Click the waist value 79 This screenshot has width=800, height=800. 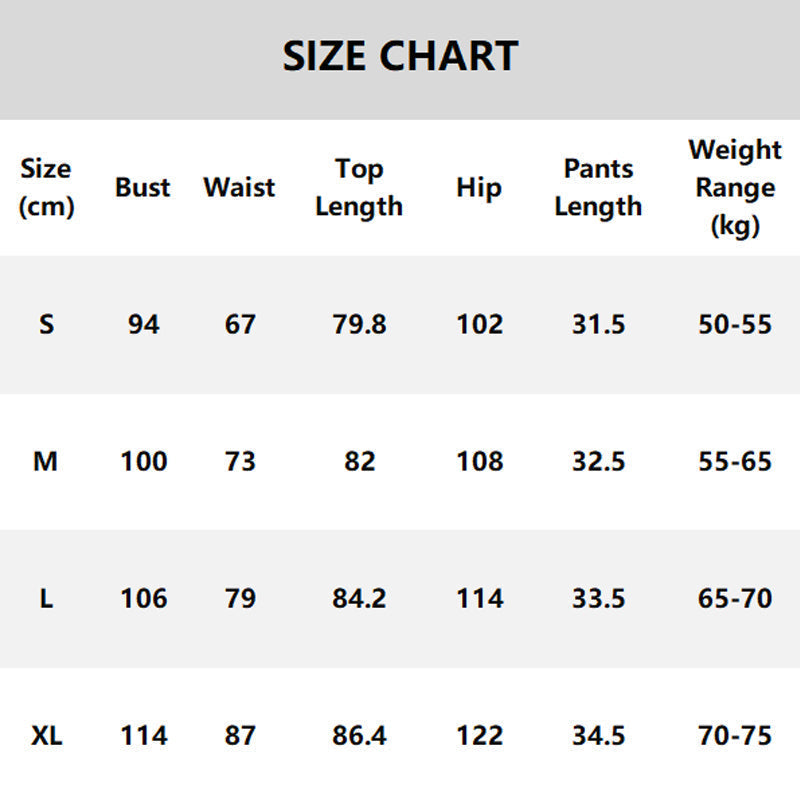tap(239, 598)
